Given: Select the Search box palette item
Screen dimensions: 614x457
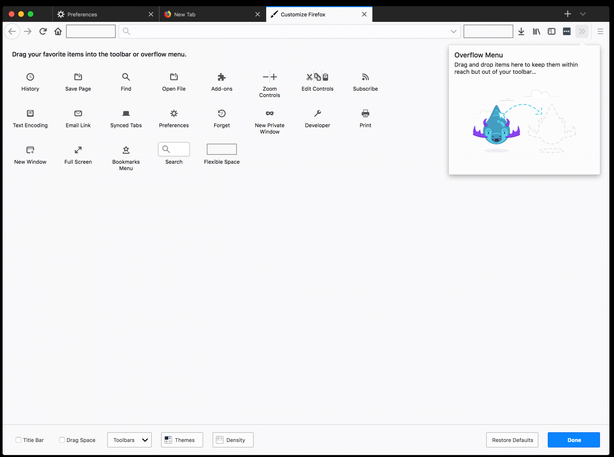Looking at the screenshot, I should point(174,149).
